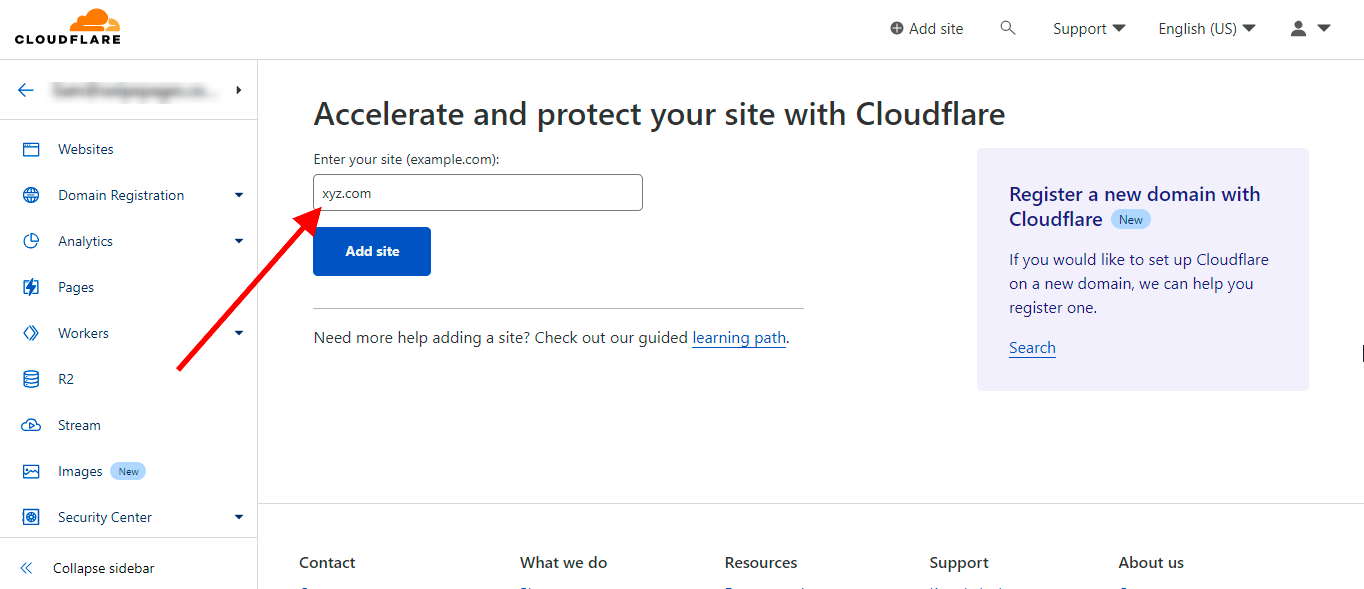Open the English (US) language dropdown
This screenshot has width=1364, height=589.
coord(1206,29)
